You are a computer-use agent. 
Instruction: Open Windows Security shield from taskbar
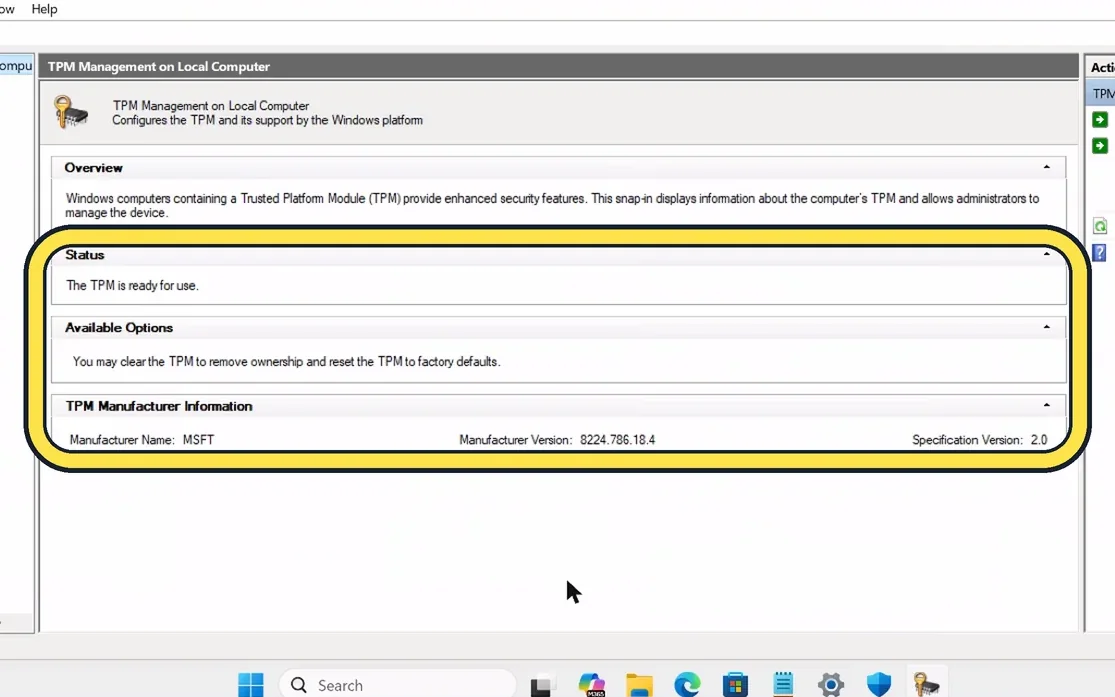pyautogui.click(x=879, y=685)
